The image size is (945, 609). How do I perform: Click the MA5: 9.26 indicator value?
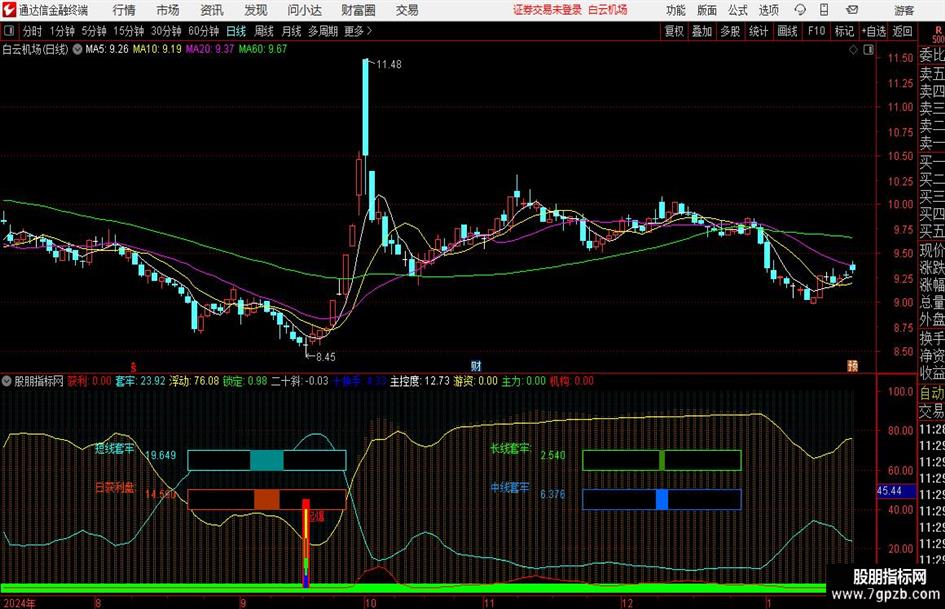pos(107,49)
